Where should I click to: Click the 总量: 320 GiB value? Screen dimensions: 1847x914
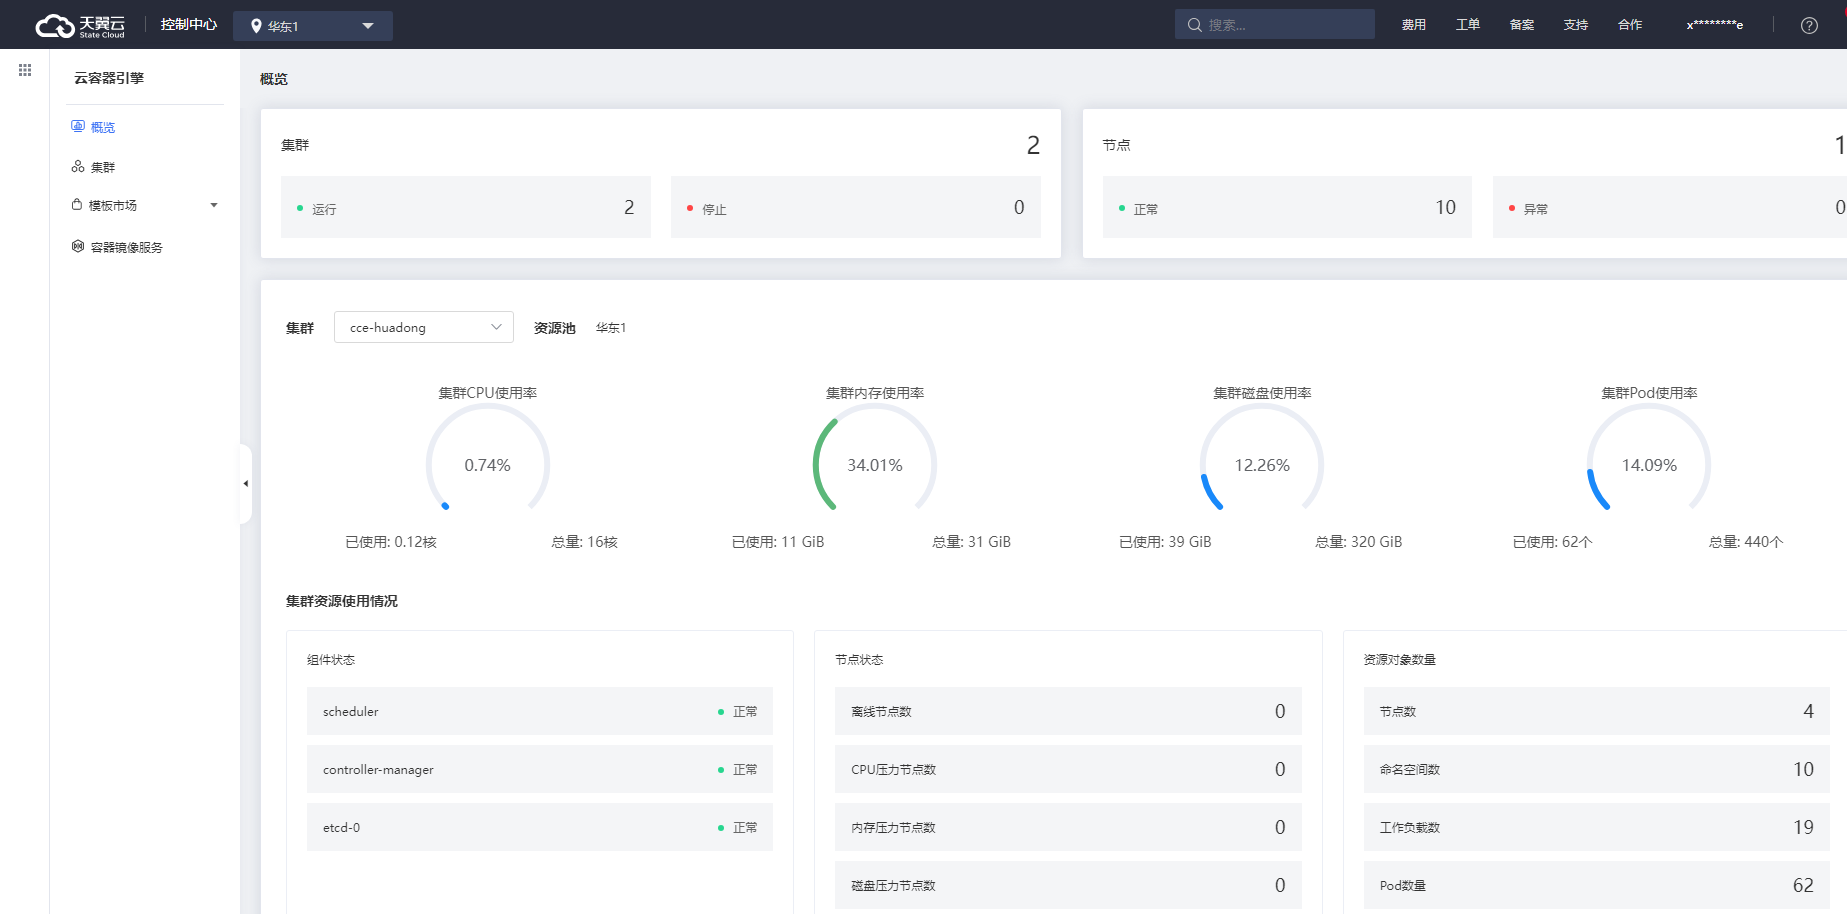click(x=1359, y=542)
